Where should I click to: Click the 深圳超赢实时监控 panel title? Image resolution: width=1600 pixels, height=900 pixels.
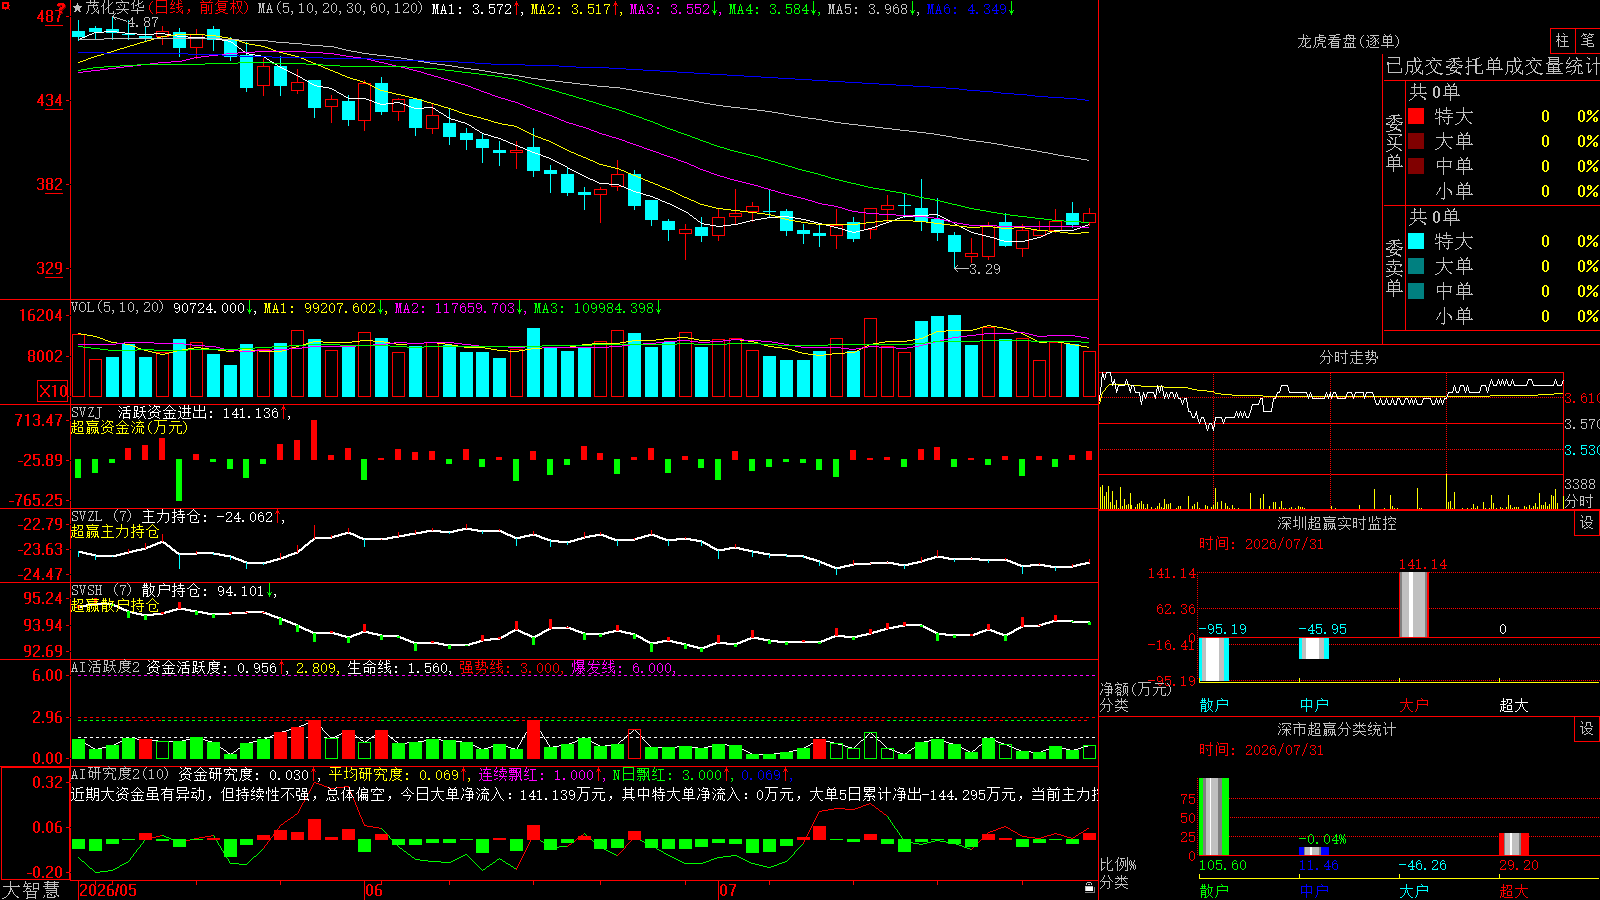[1337, 523]
